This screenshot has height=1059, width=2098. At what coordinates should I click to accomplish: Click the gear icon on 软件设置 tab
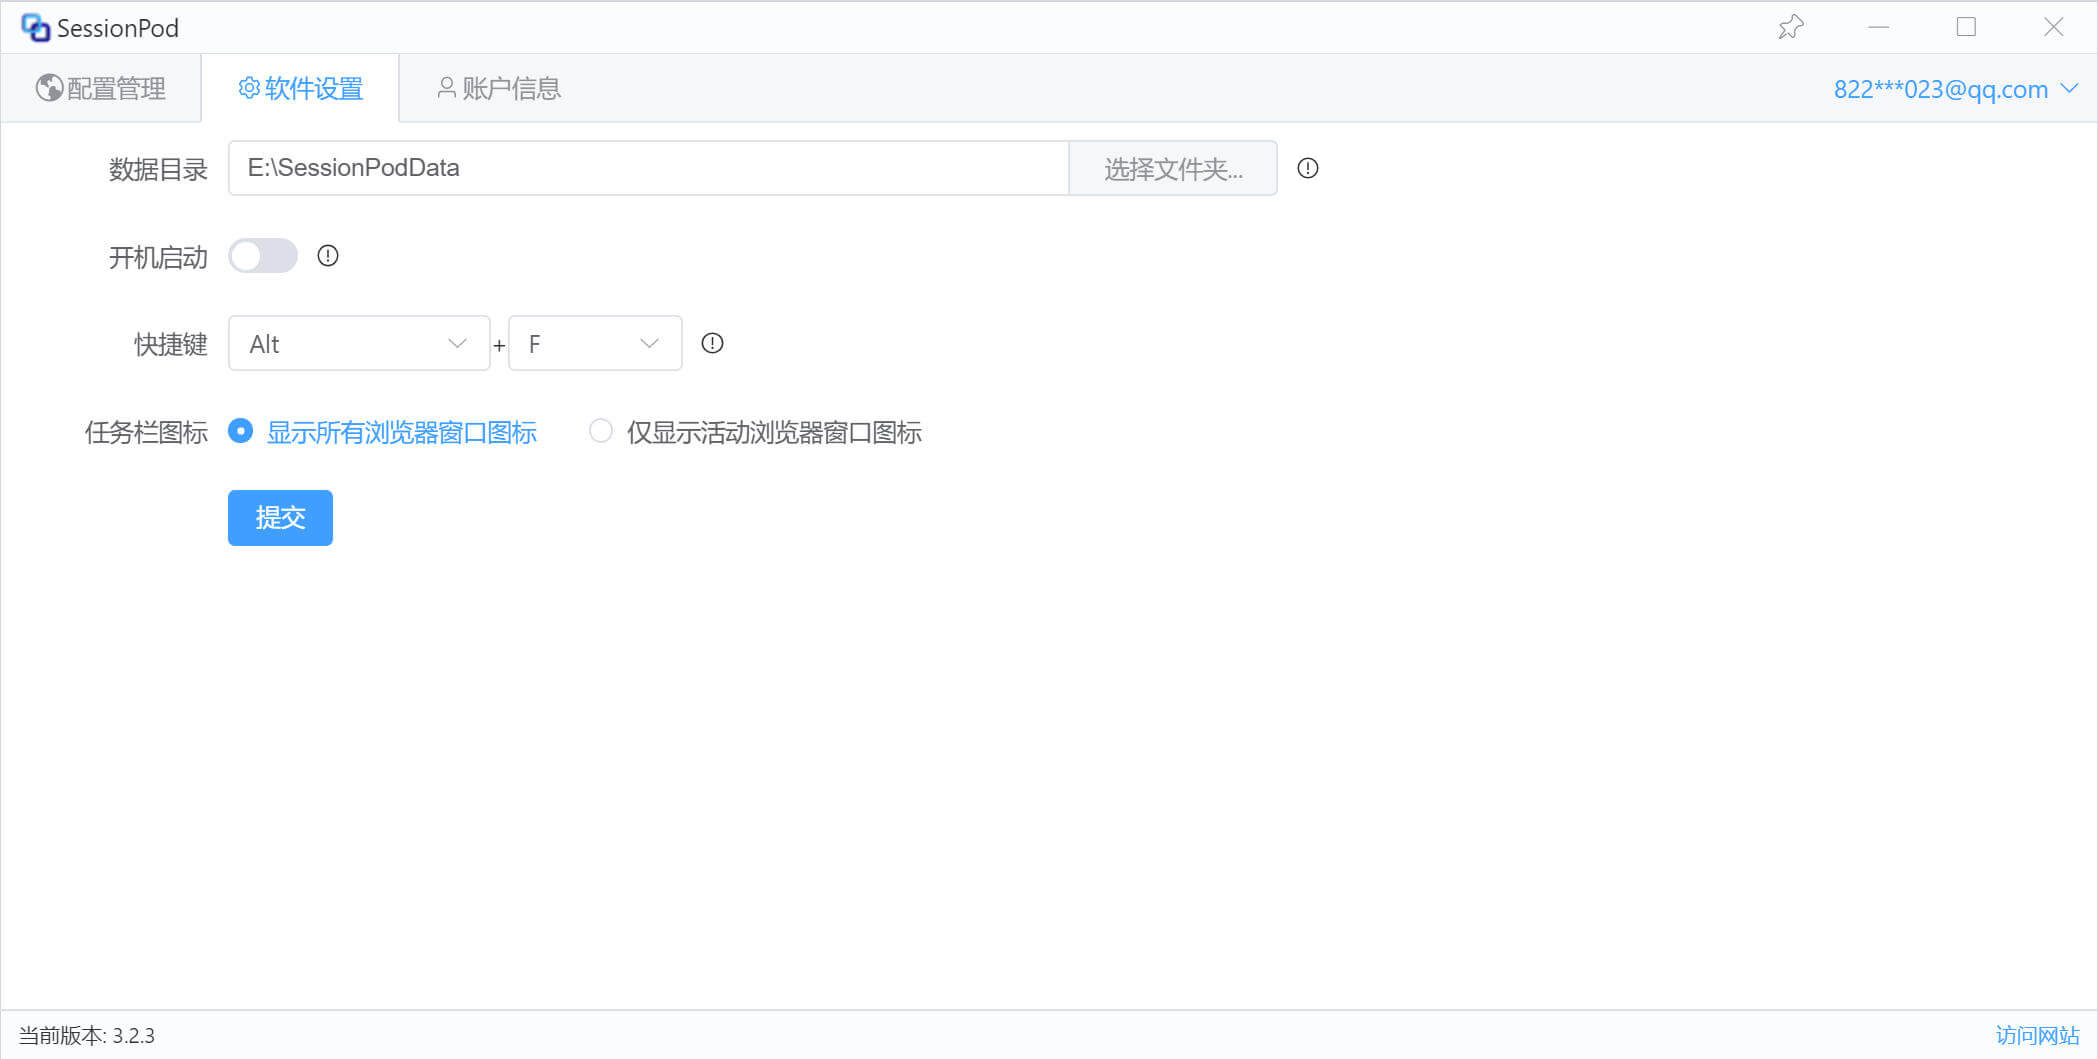[248, 88]
